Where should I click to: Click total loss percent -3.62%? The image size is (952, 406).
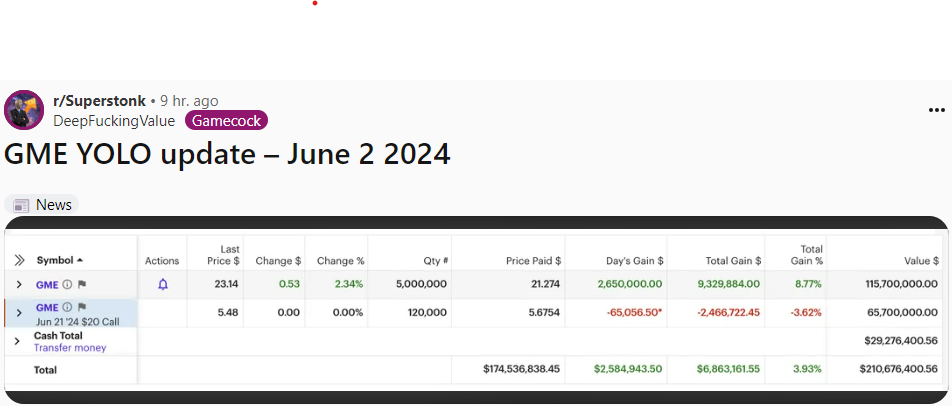click(806, 313)
